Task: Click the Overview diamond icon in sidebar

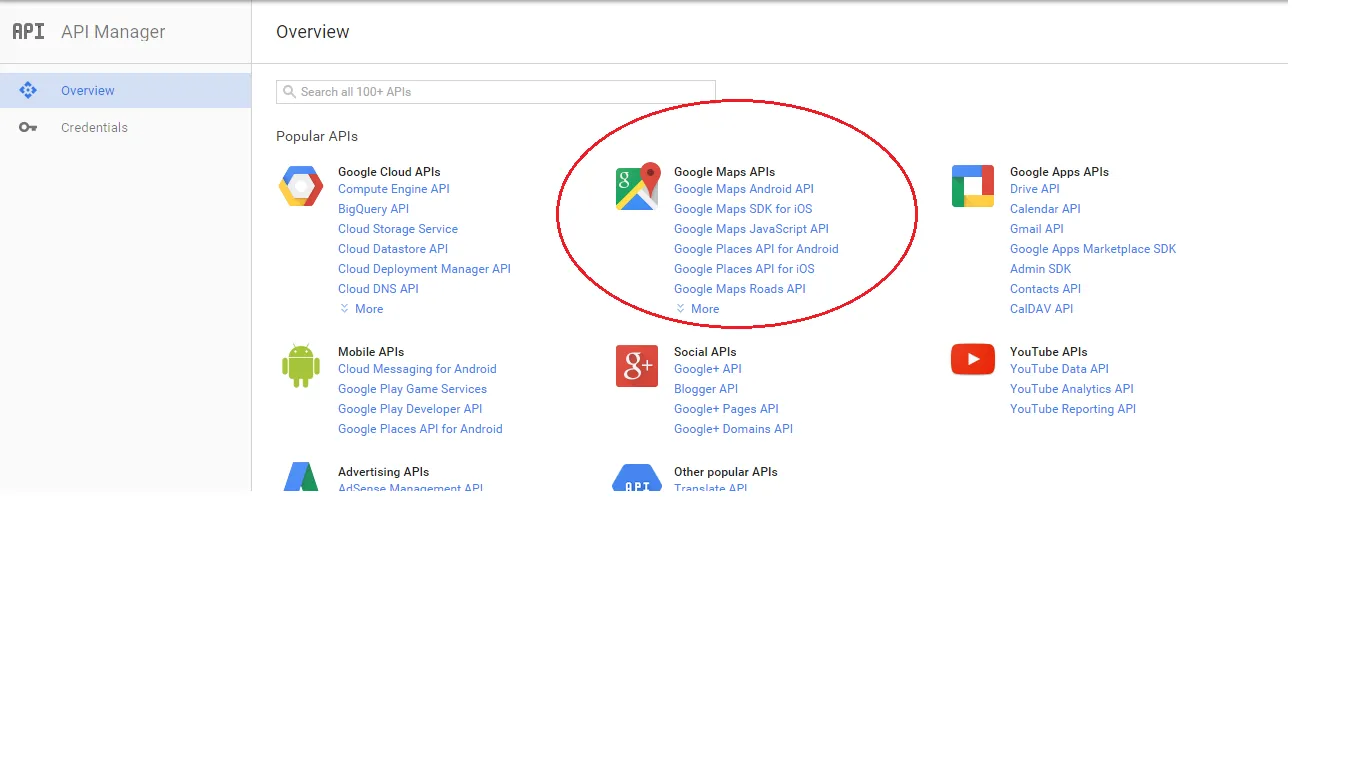Action: point(28,90)
